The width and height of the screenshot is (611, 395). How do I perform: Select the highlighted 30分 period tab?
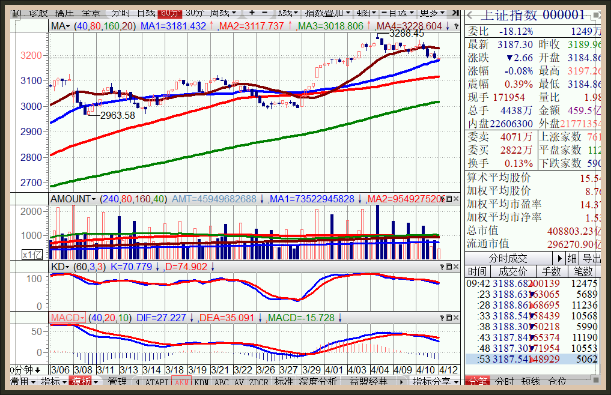pyautogui.click(x=170, y=13)
